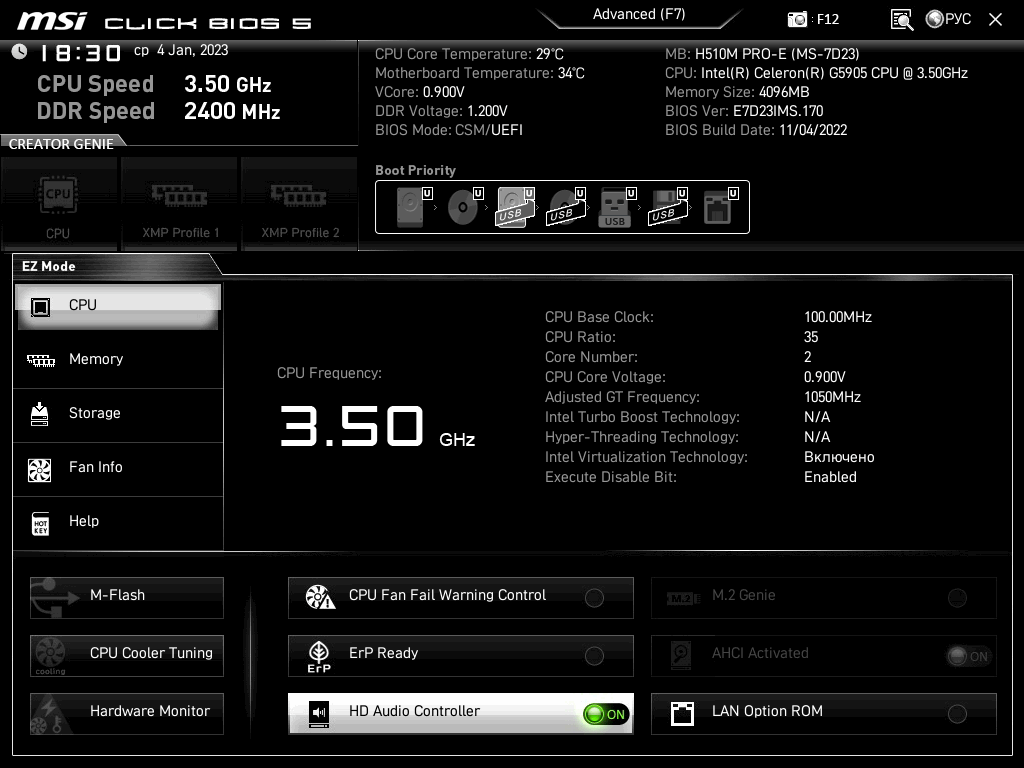Click the CREATOR GENIE header label
The width and height of the screenshot is (1024, 768).
[61, 144]
